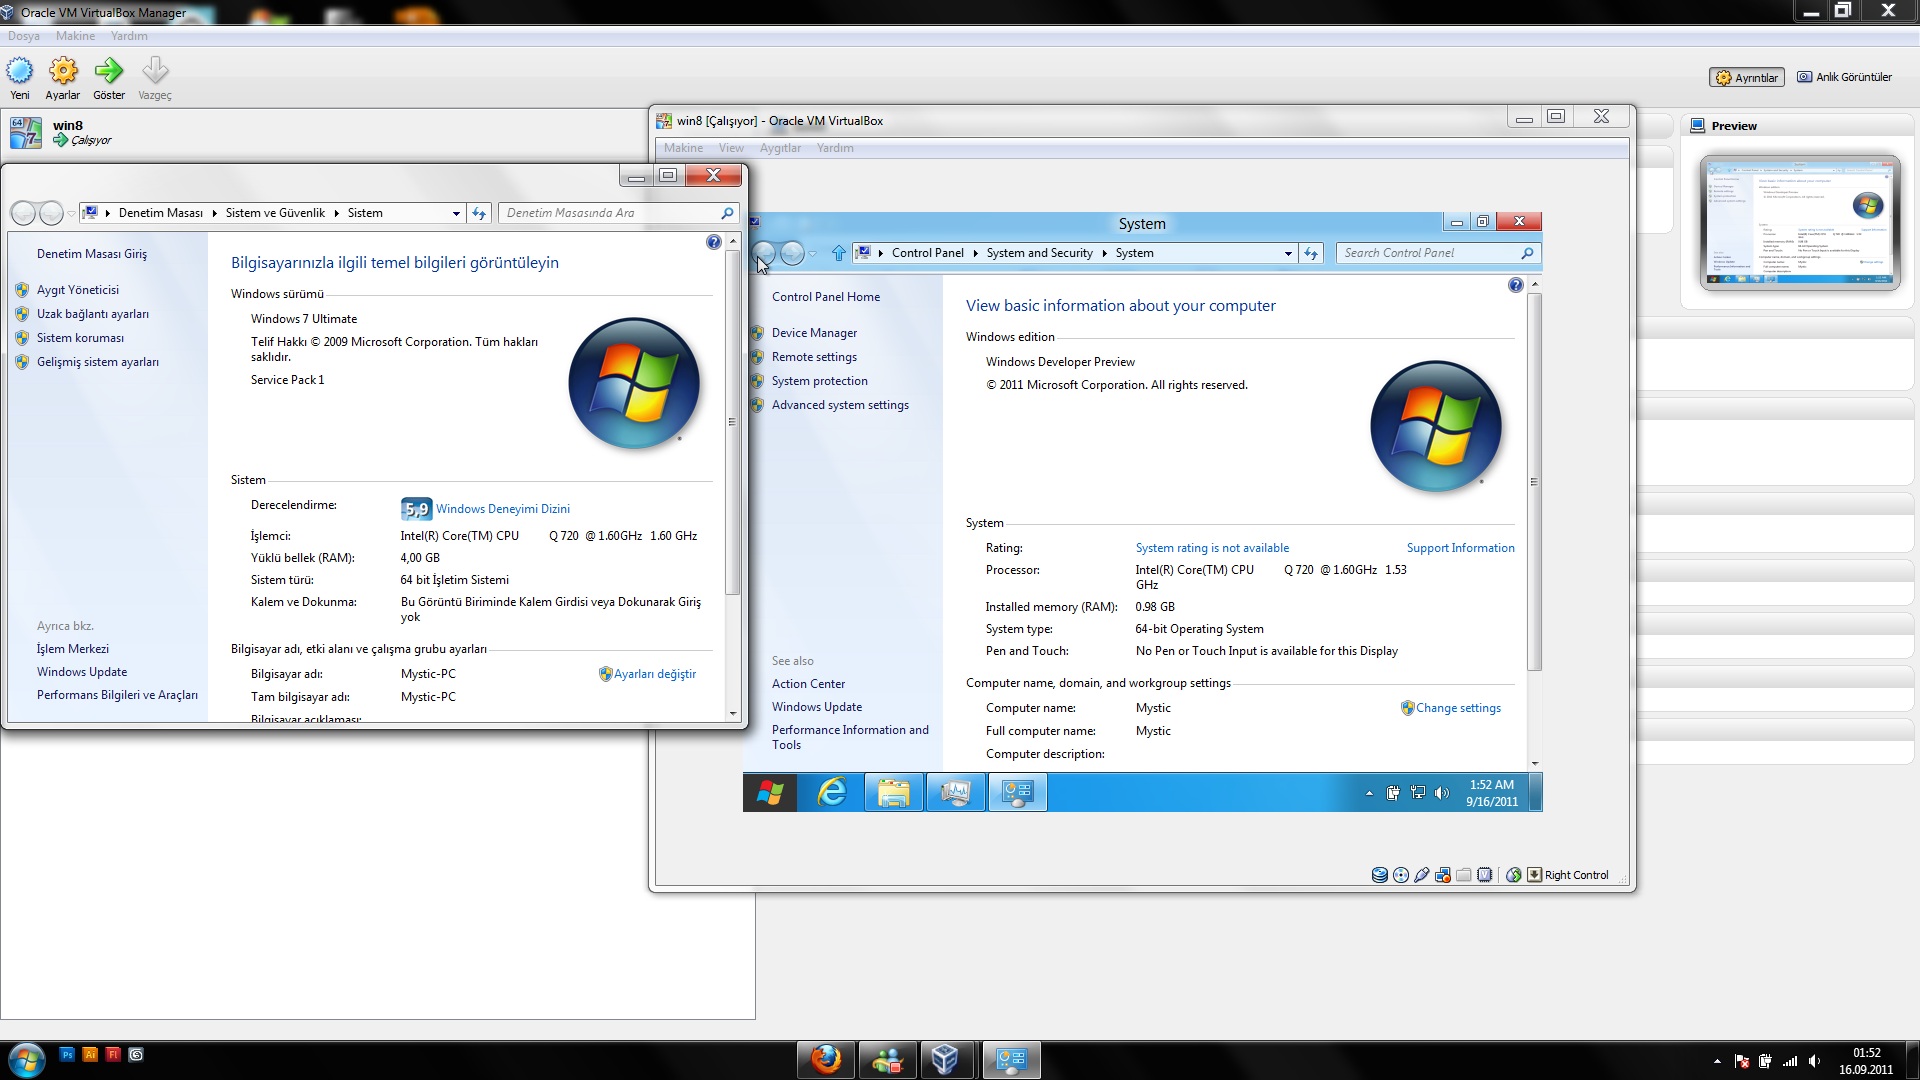Click host Windows 7 Start orb
1920x1080 pixels.
(x=26, y=1060)
